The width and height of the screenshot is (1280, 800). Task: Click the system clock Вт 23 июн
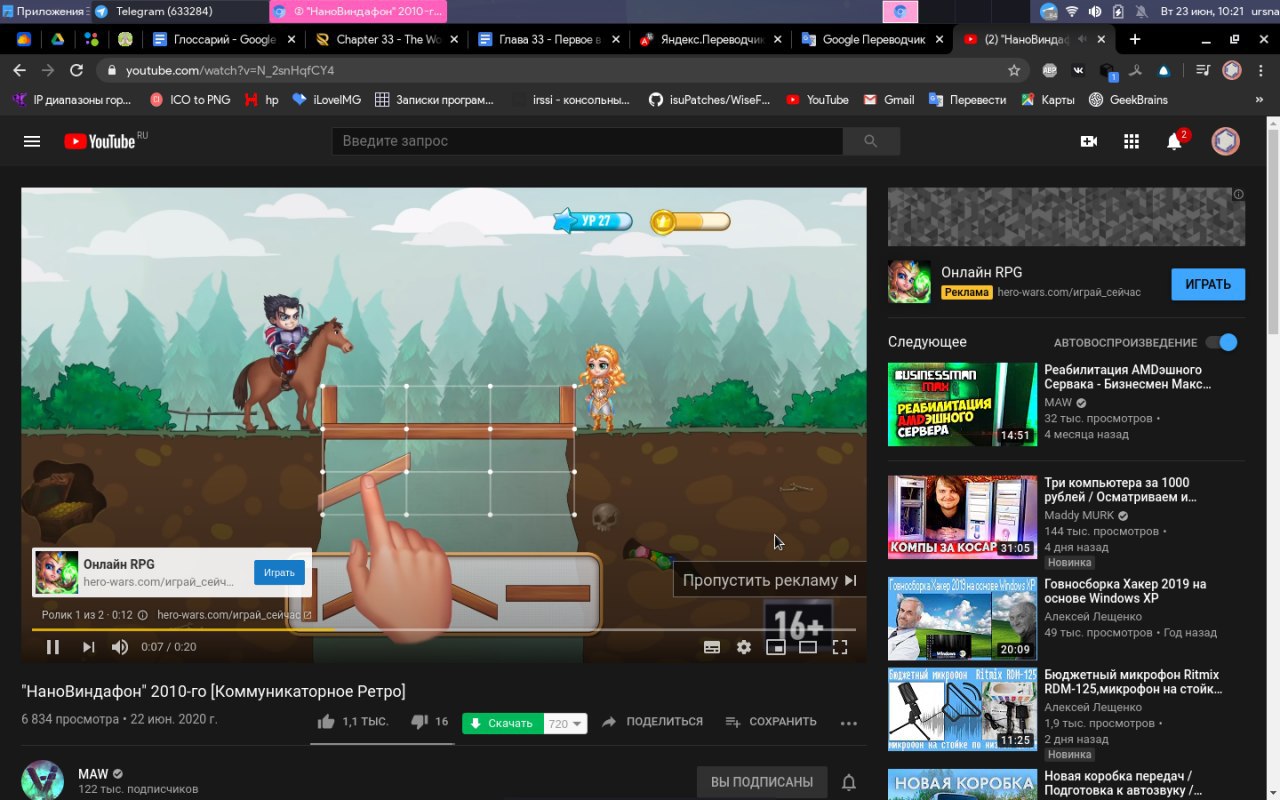1202,11
